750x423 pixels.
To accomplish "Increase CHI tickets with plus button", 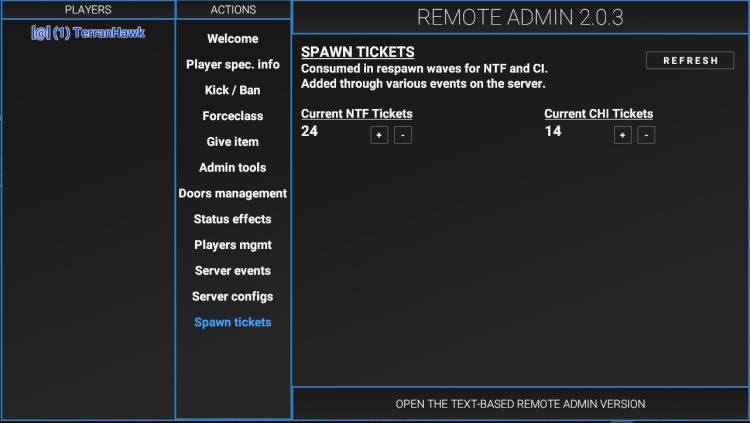I will (x=623, y=135).
